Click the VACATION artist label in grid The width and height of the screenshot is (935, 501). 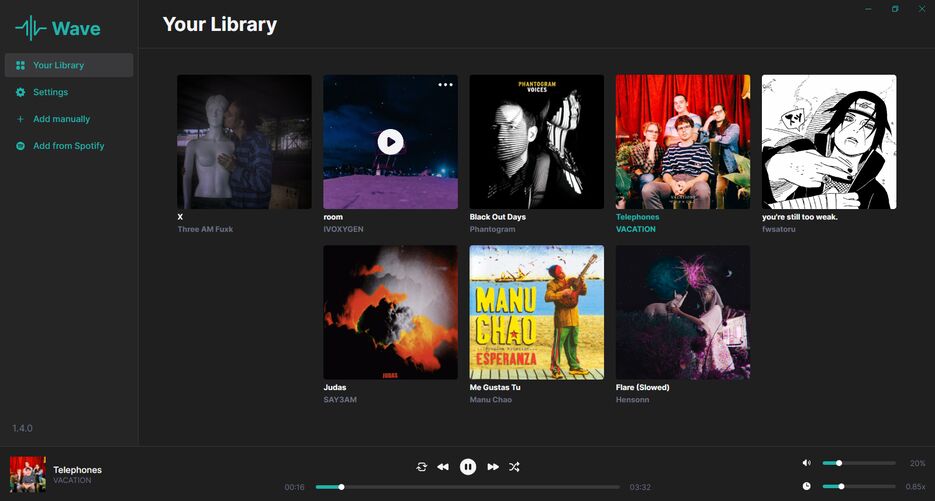point(636,229)
